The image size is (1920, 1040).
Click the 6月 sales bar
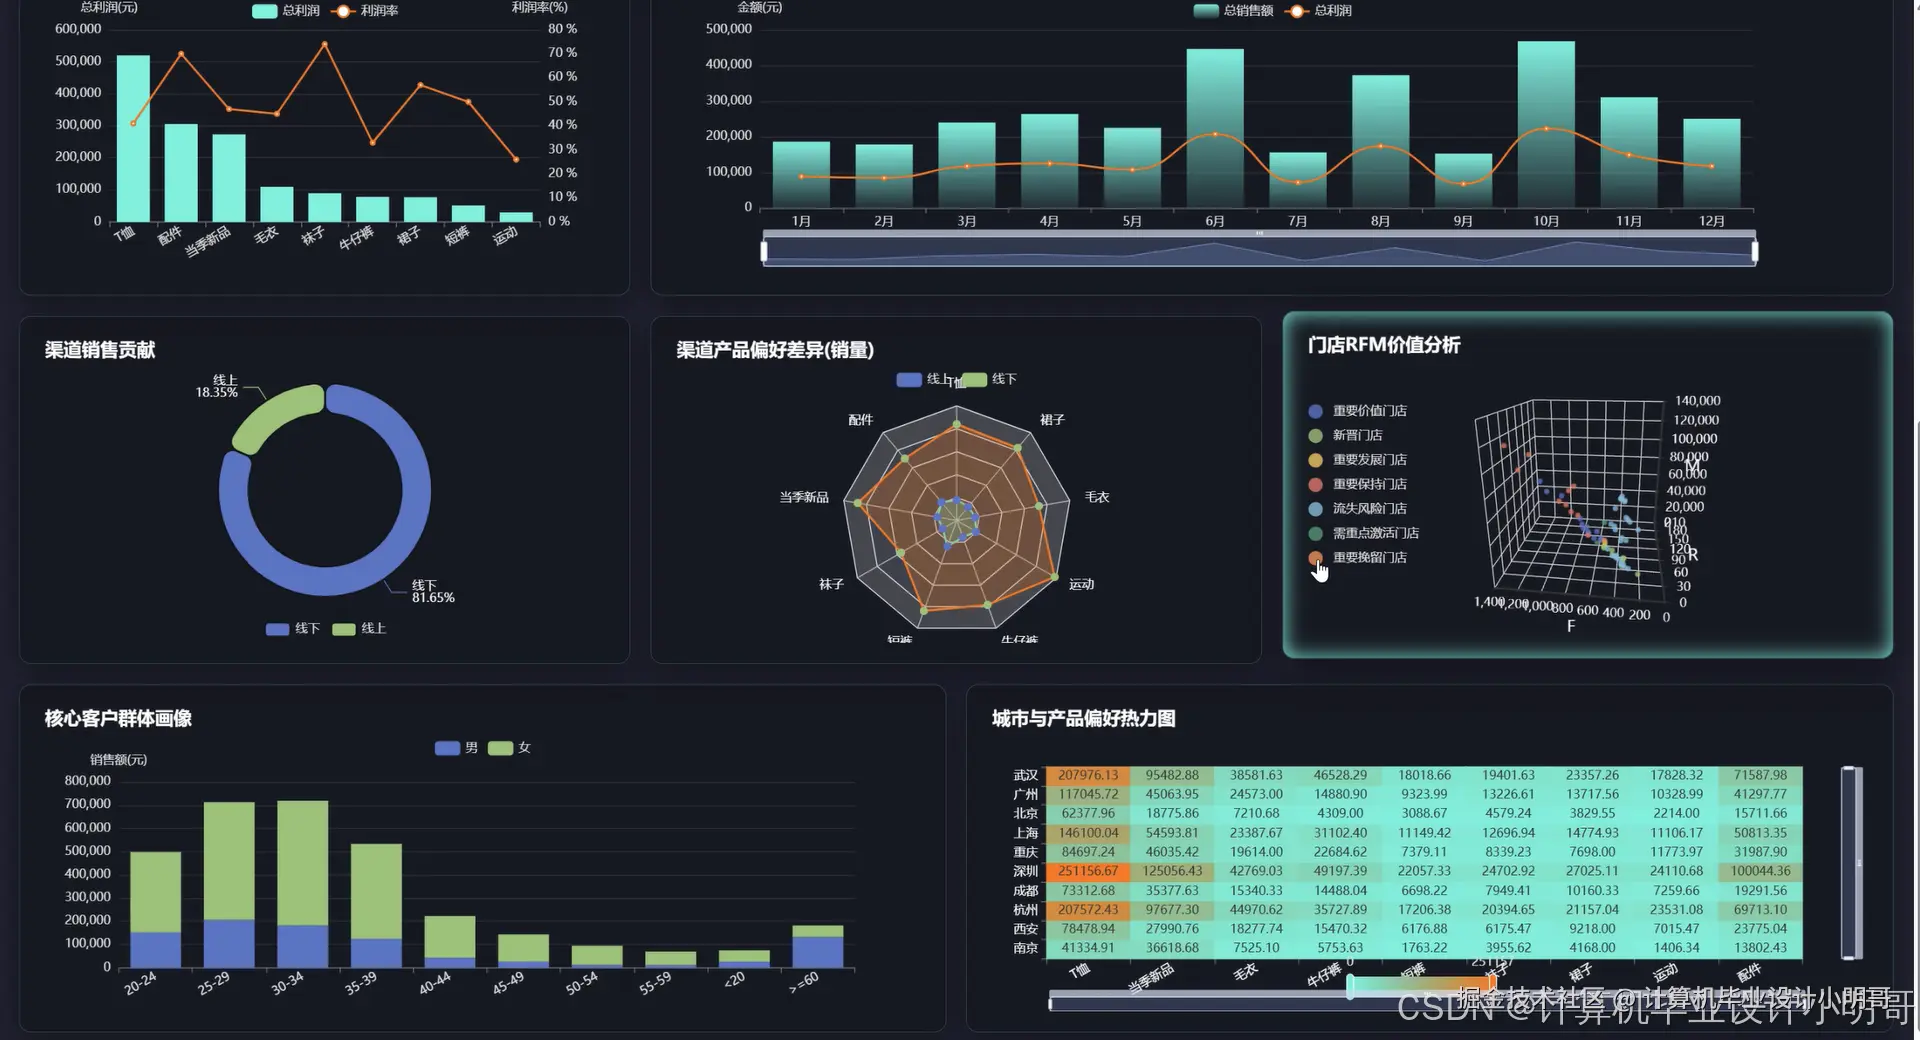(1215, 129)
